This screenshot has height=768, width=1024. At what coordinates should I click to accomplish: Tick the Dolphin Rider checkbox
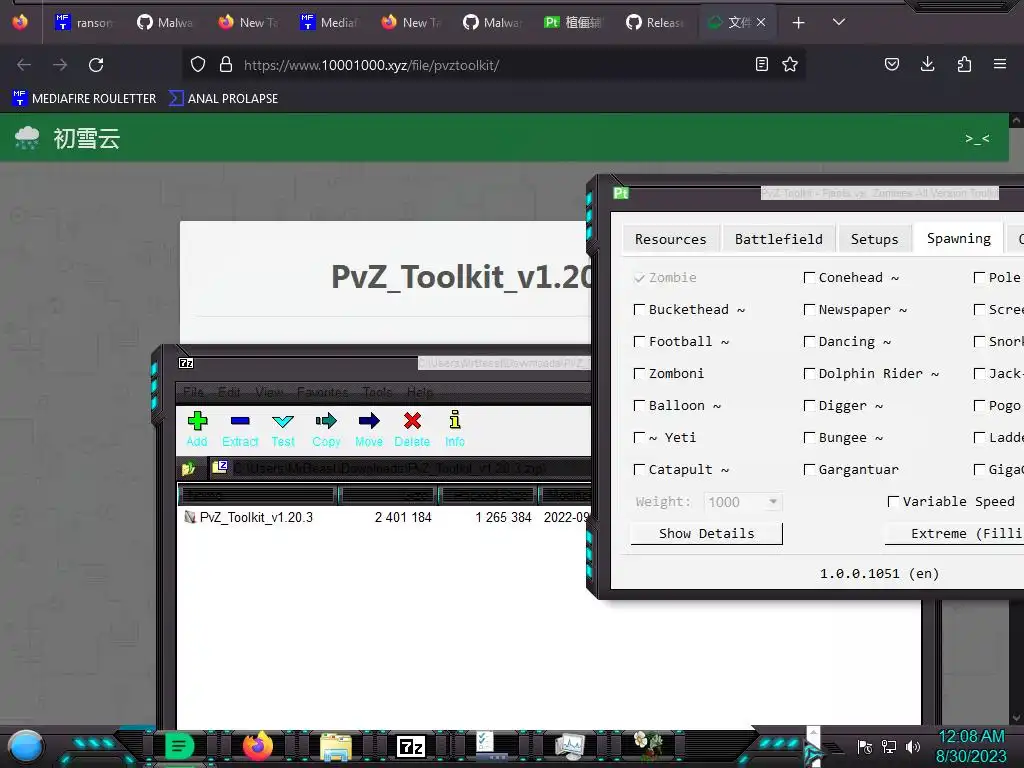pyautogui.click(x=809, y=374)
